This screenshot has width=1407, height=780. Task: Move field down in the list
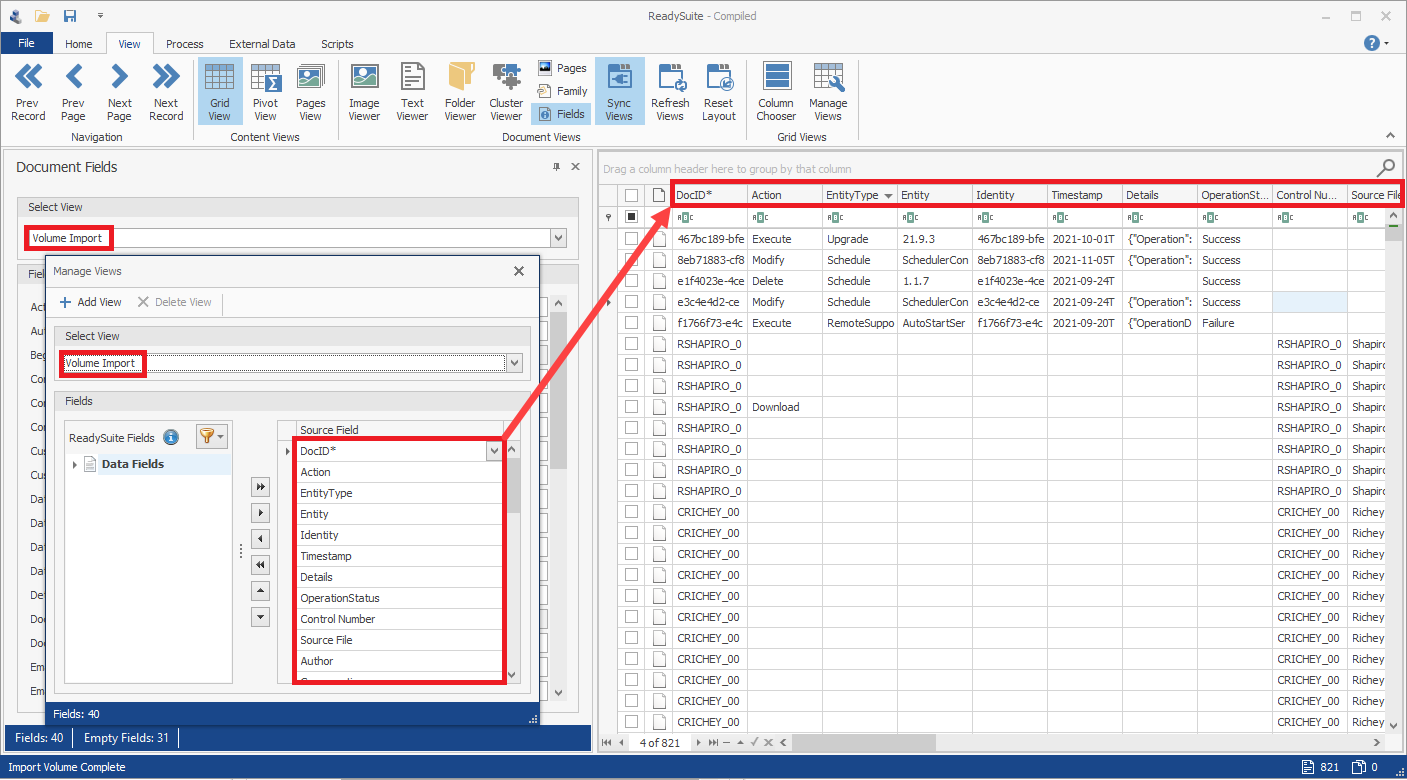tap(260, 617)
